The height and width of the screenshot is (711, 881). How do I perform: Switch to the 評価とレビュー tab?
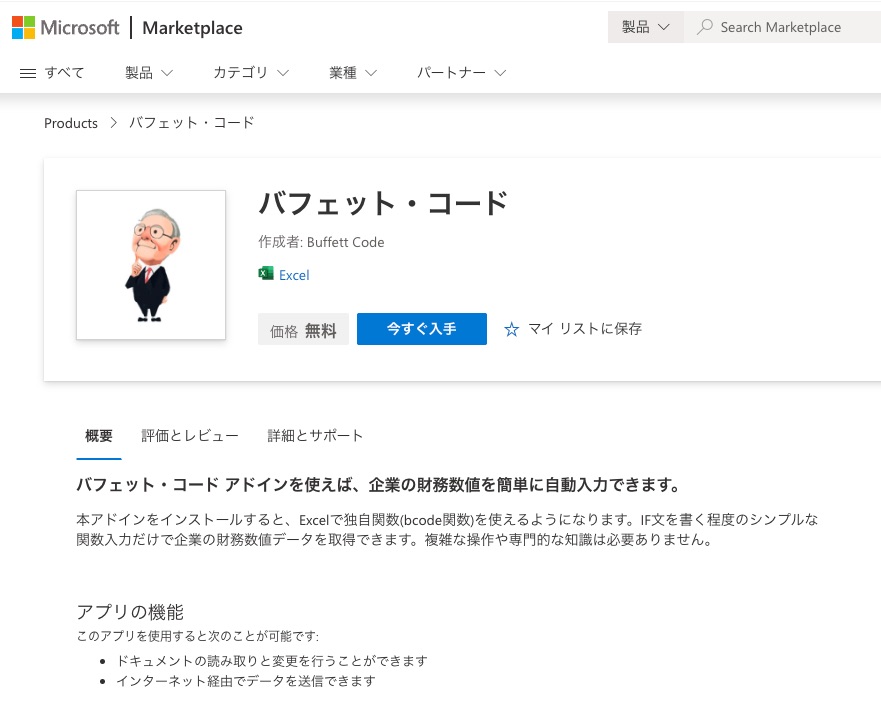click(x=190, y=436)
